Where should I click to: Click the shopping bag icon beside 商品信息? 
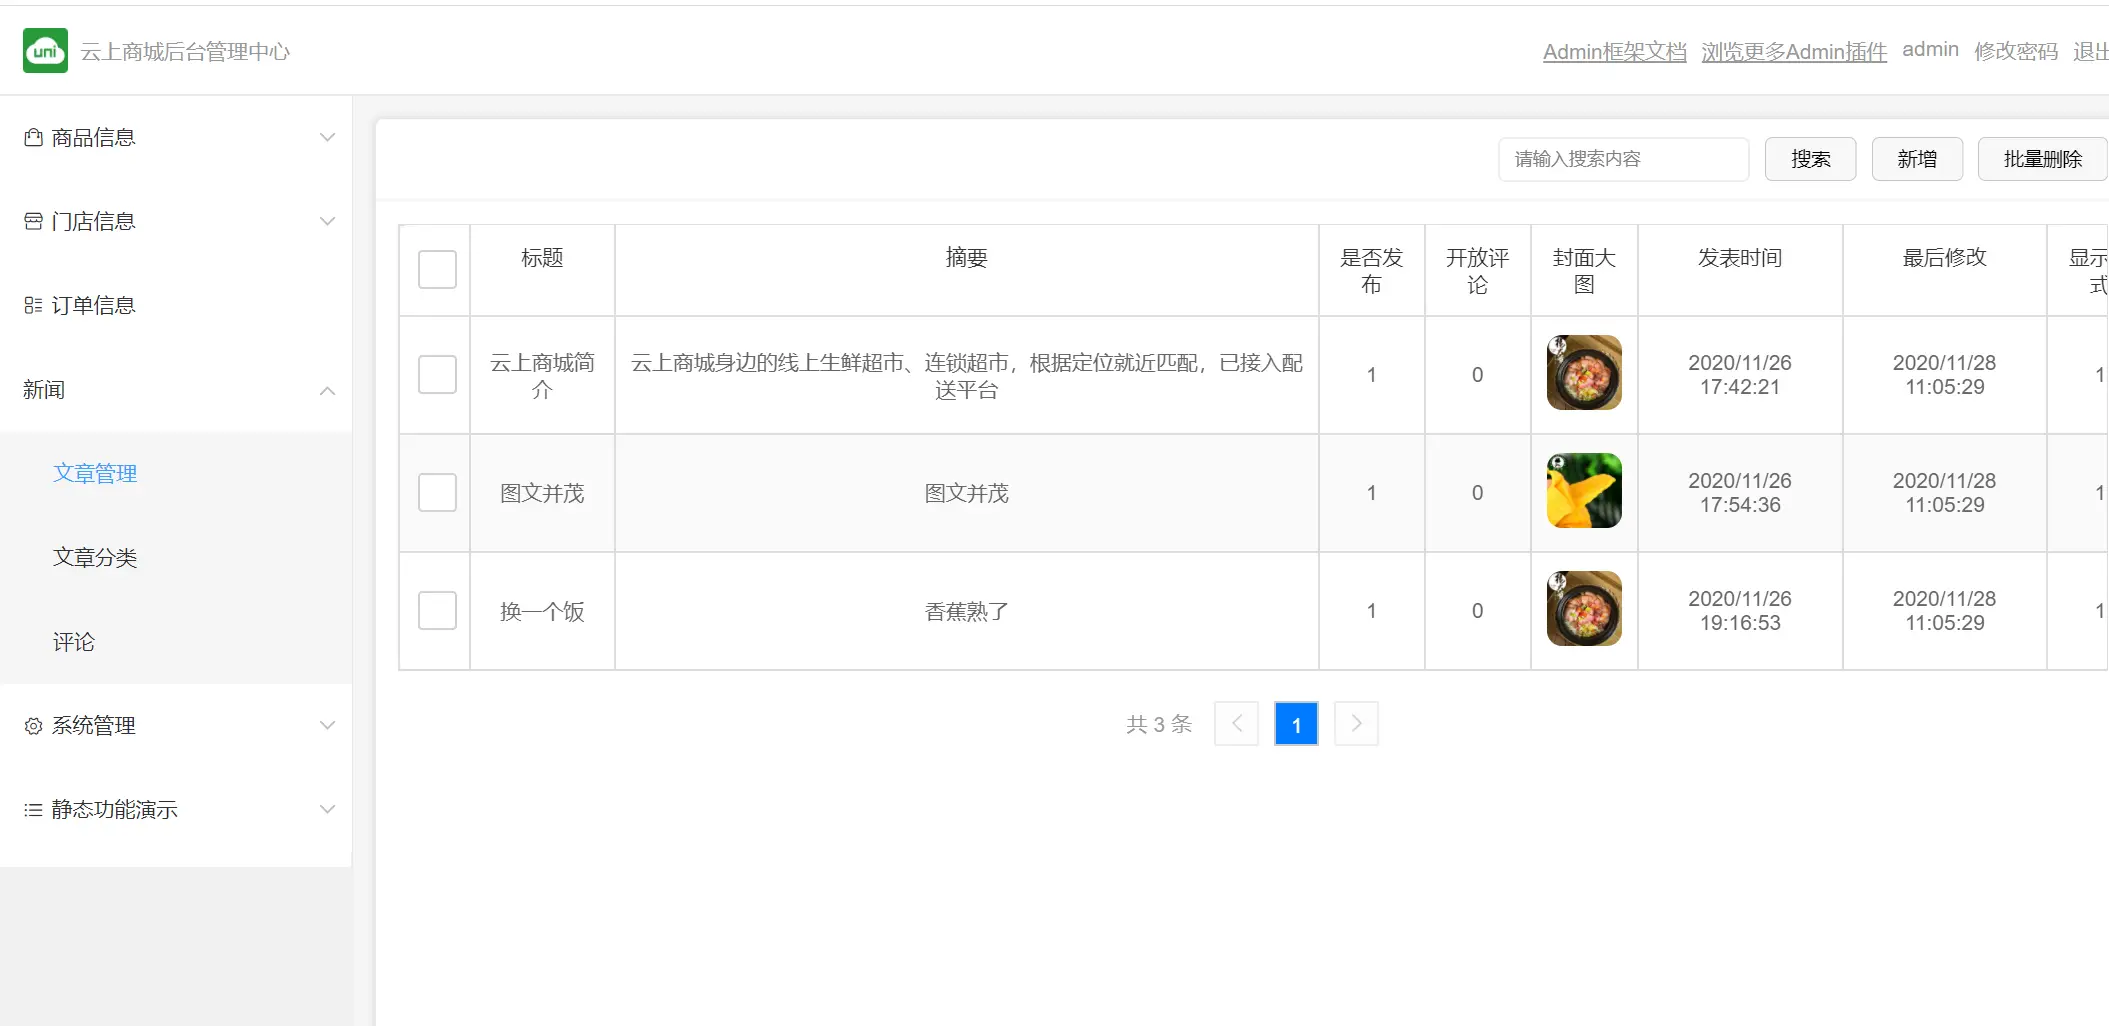pos(33,138)
